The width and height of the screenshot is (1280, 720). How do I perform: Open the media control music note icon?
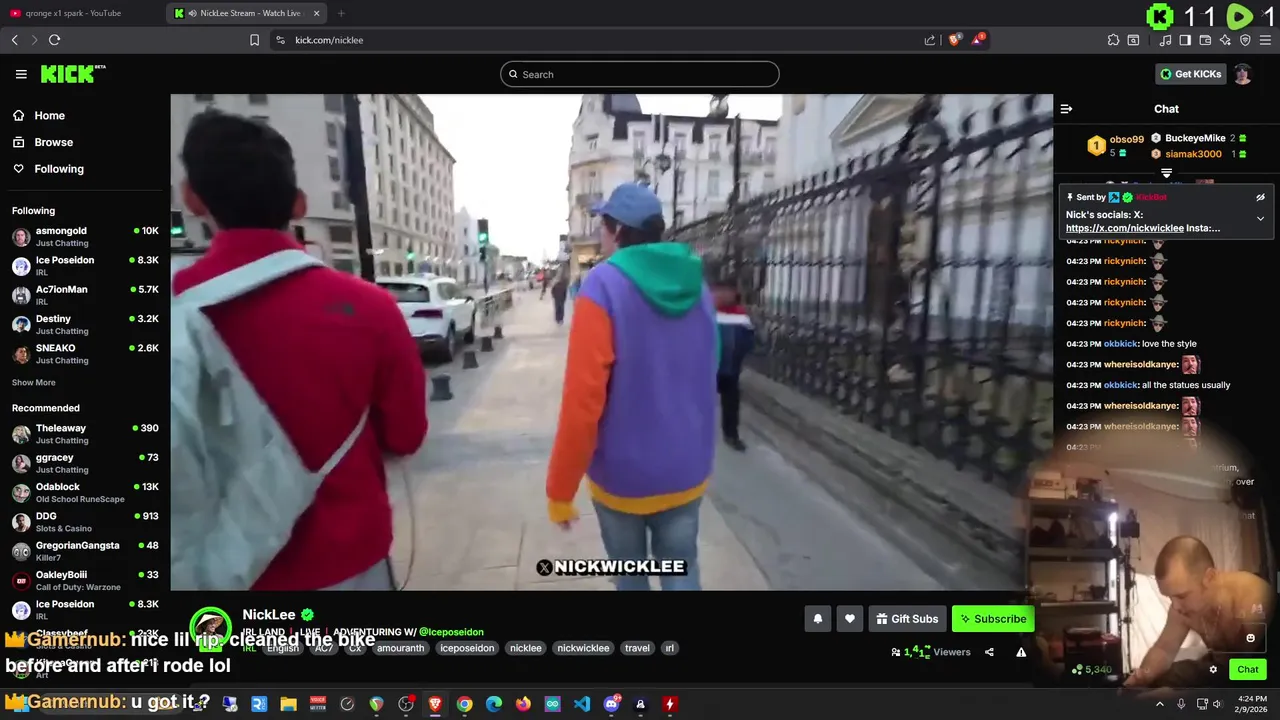[x=1166, y=40]
